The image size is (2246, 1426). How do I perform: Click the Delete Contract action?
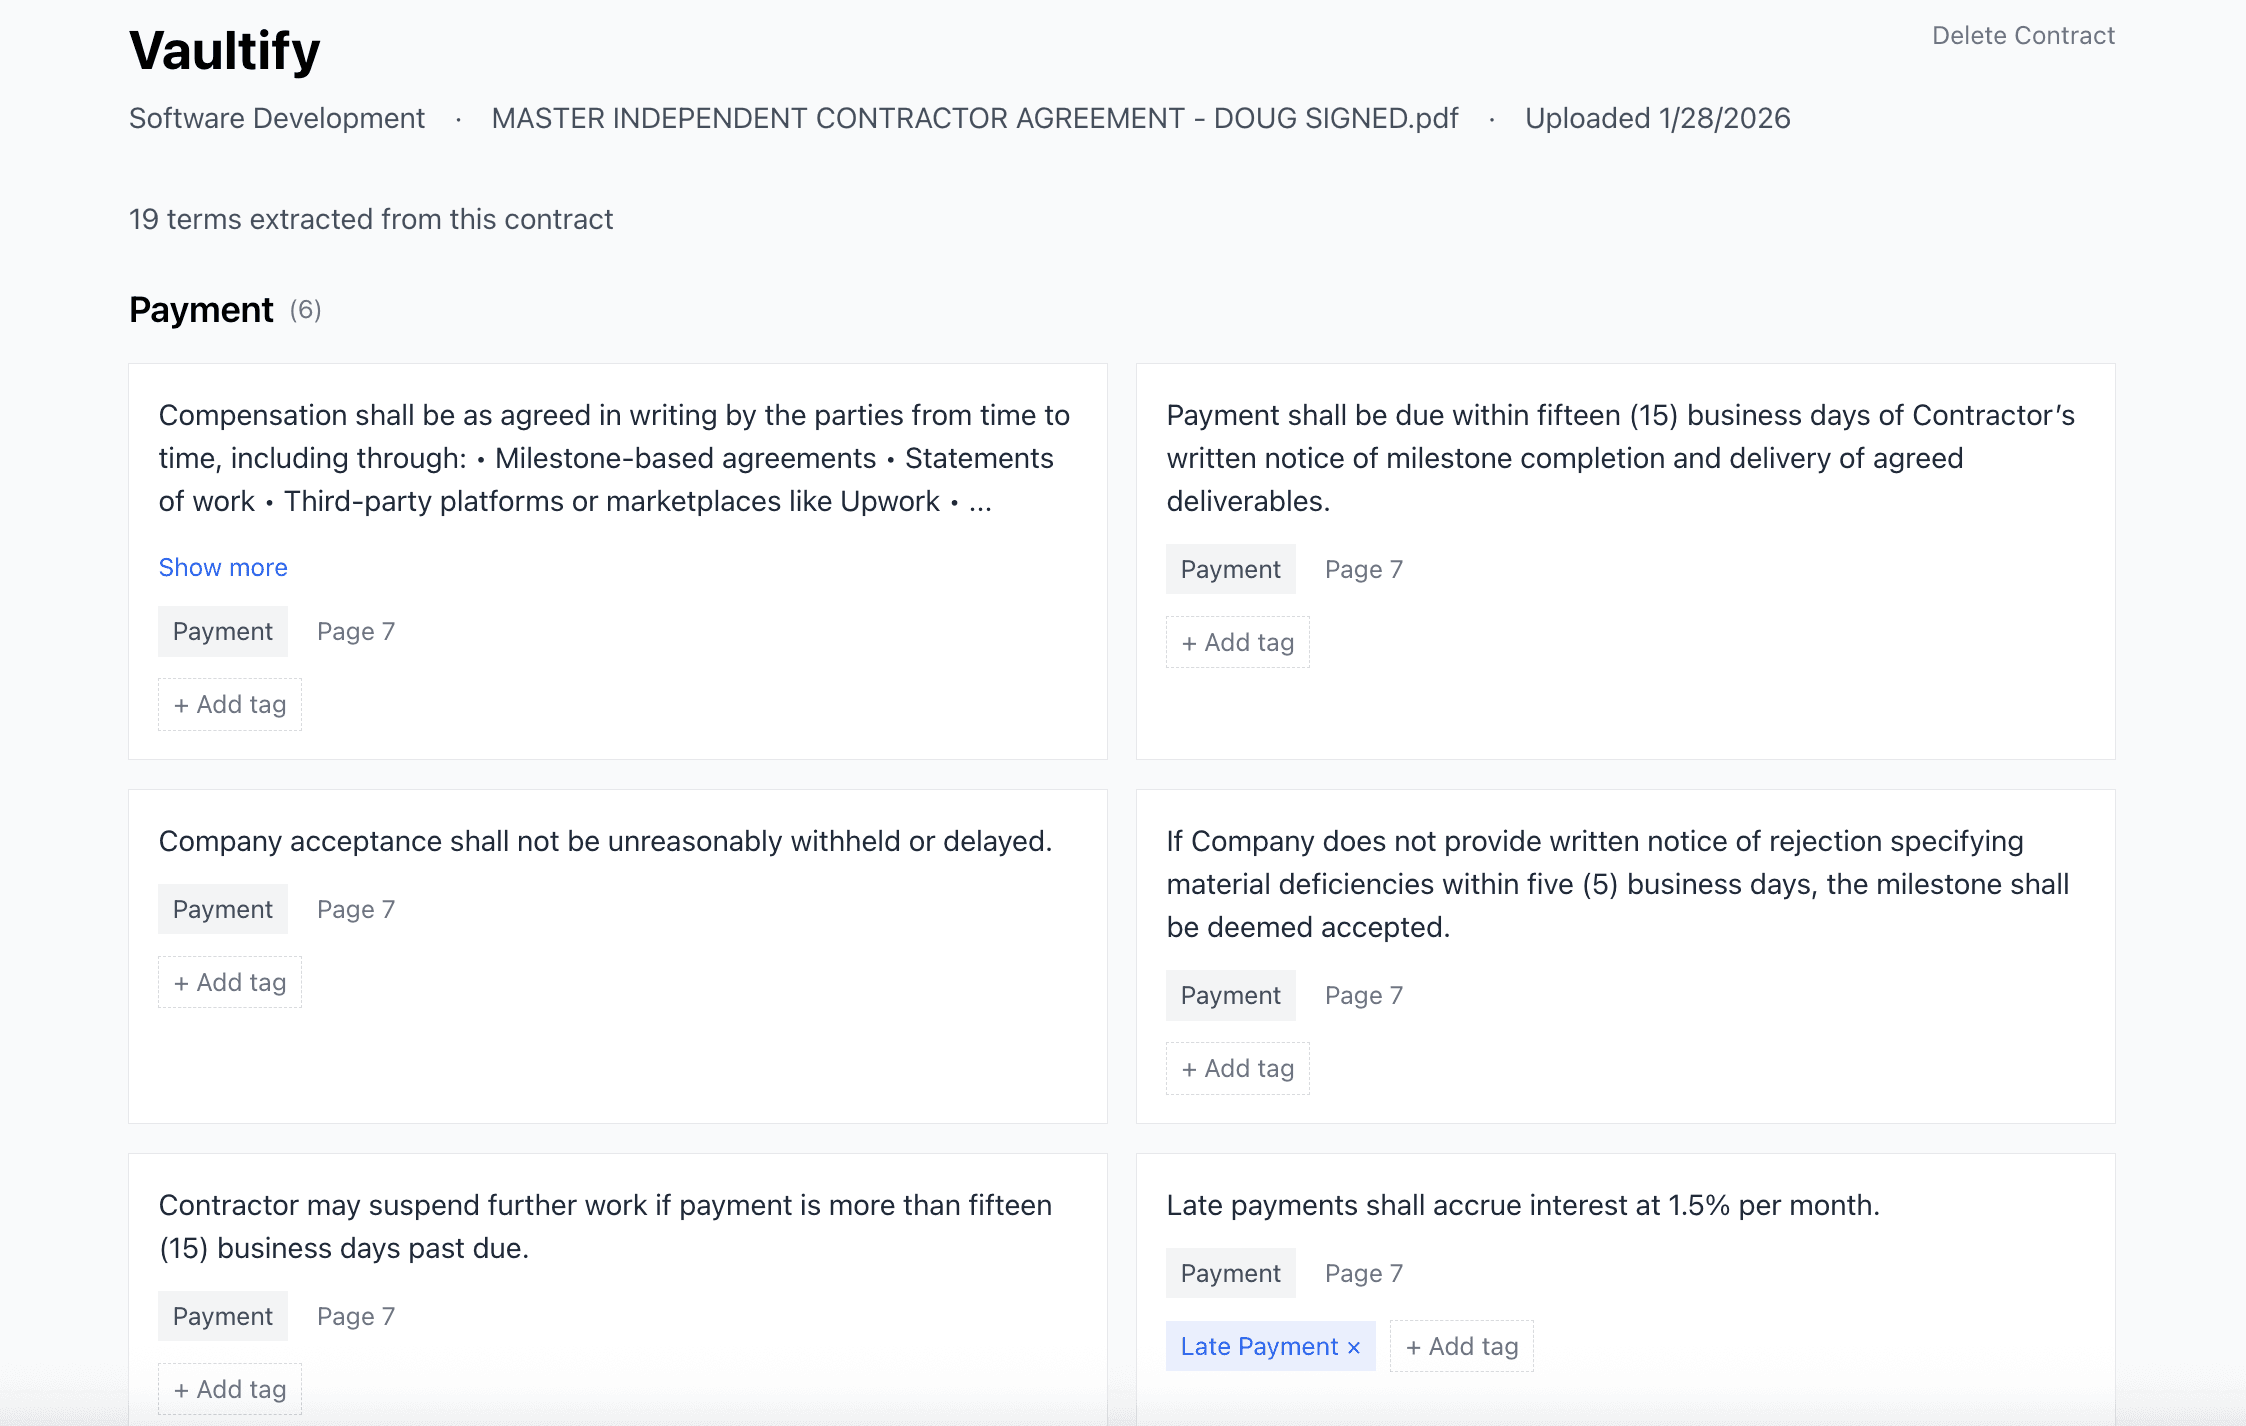click(2021, 35)
